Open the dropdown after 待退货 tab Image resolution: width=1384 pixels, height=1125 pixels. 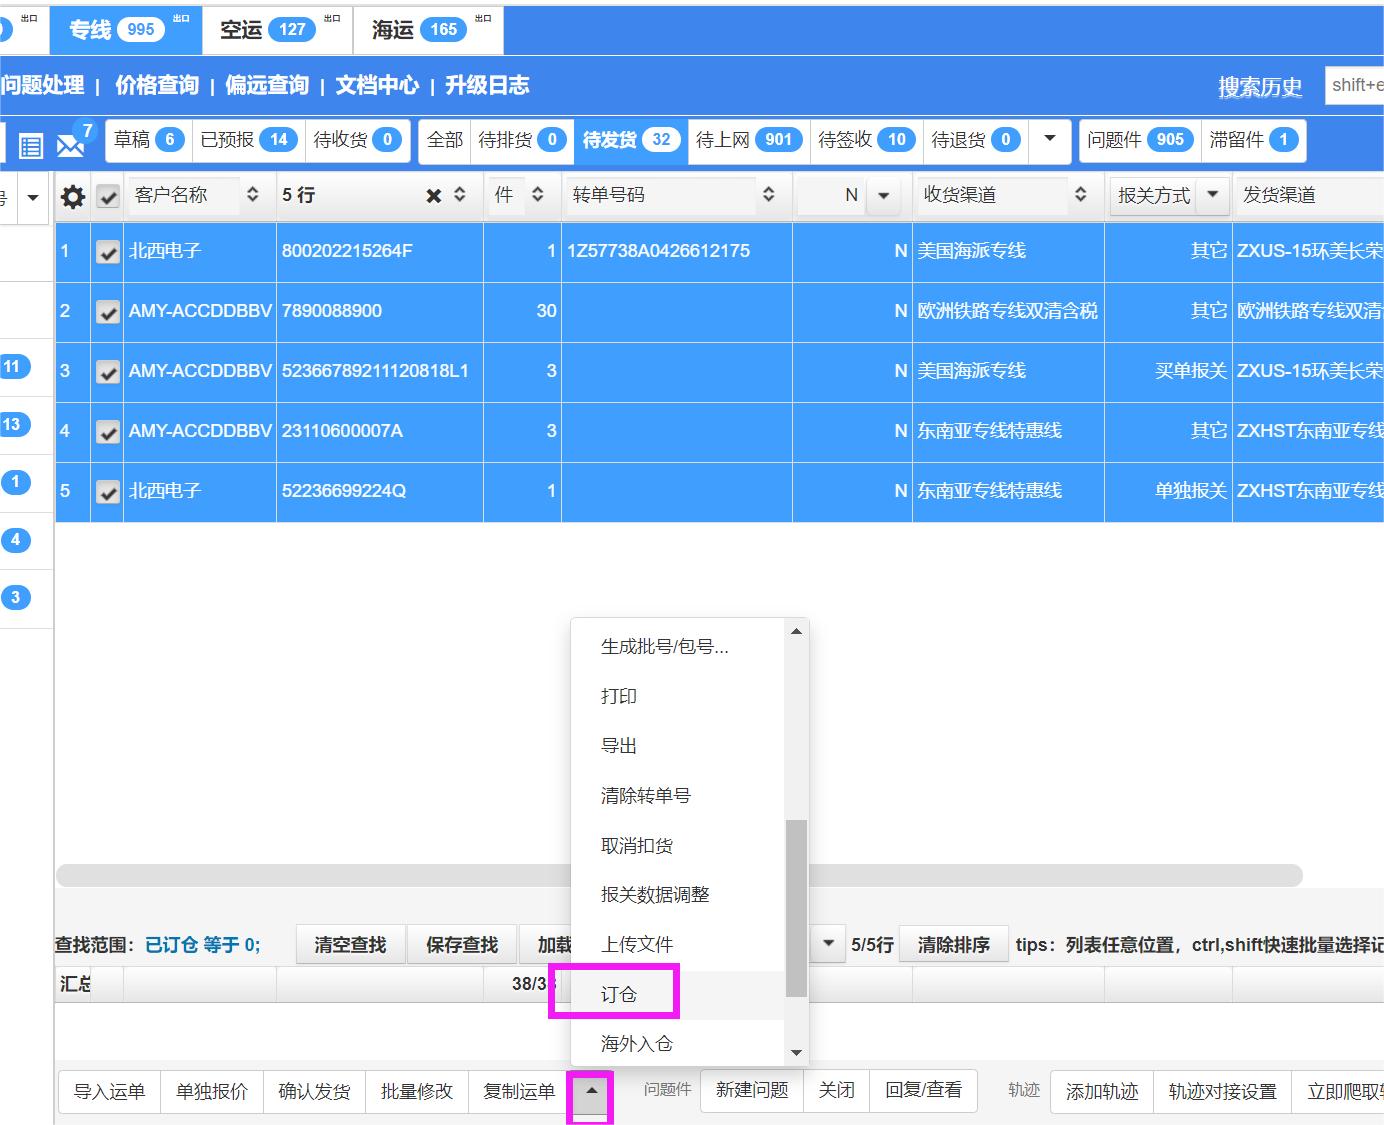[x=1049, y=139]
